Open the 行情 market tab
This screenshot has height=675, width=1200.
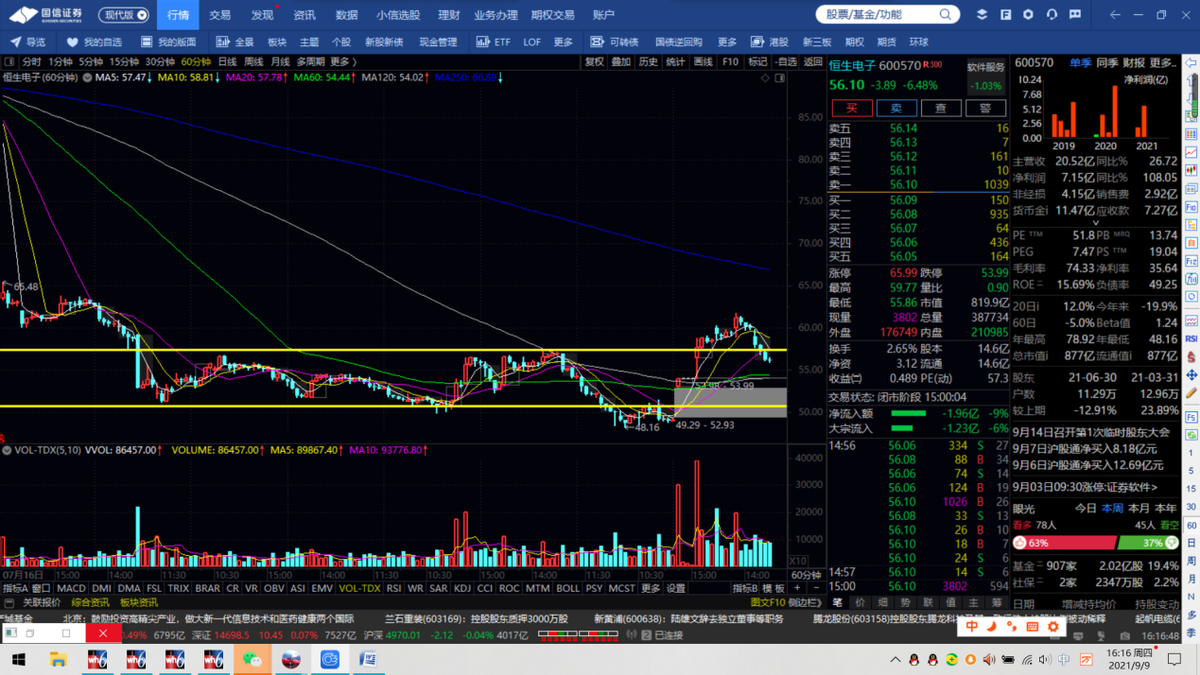178,15
